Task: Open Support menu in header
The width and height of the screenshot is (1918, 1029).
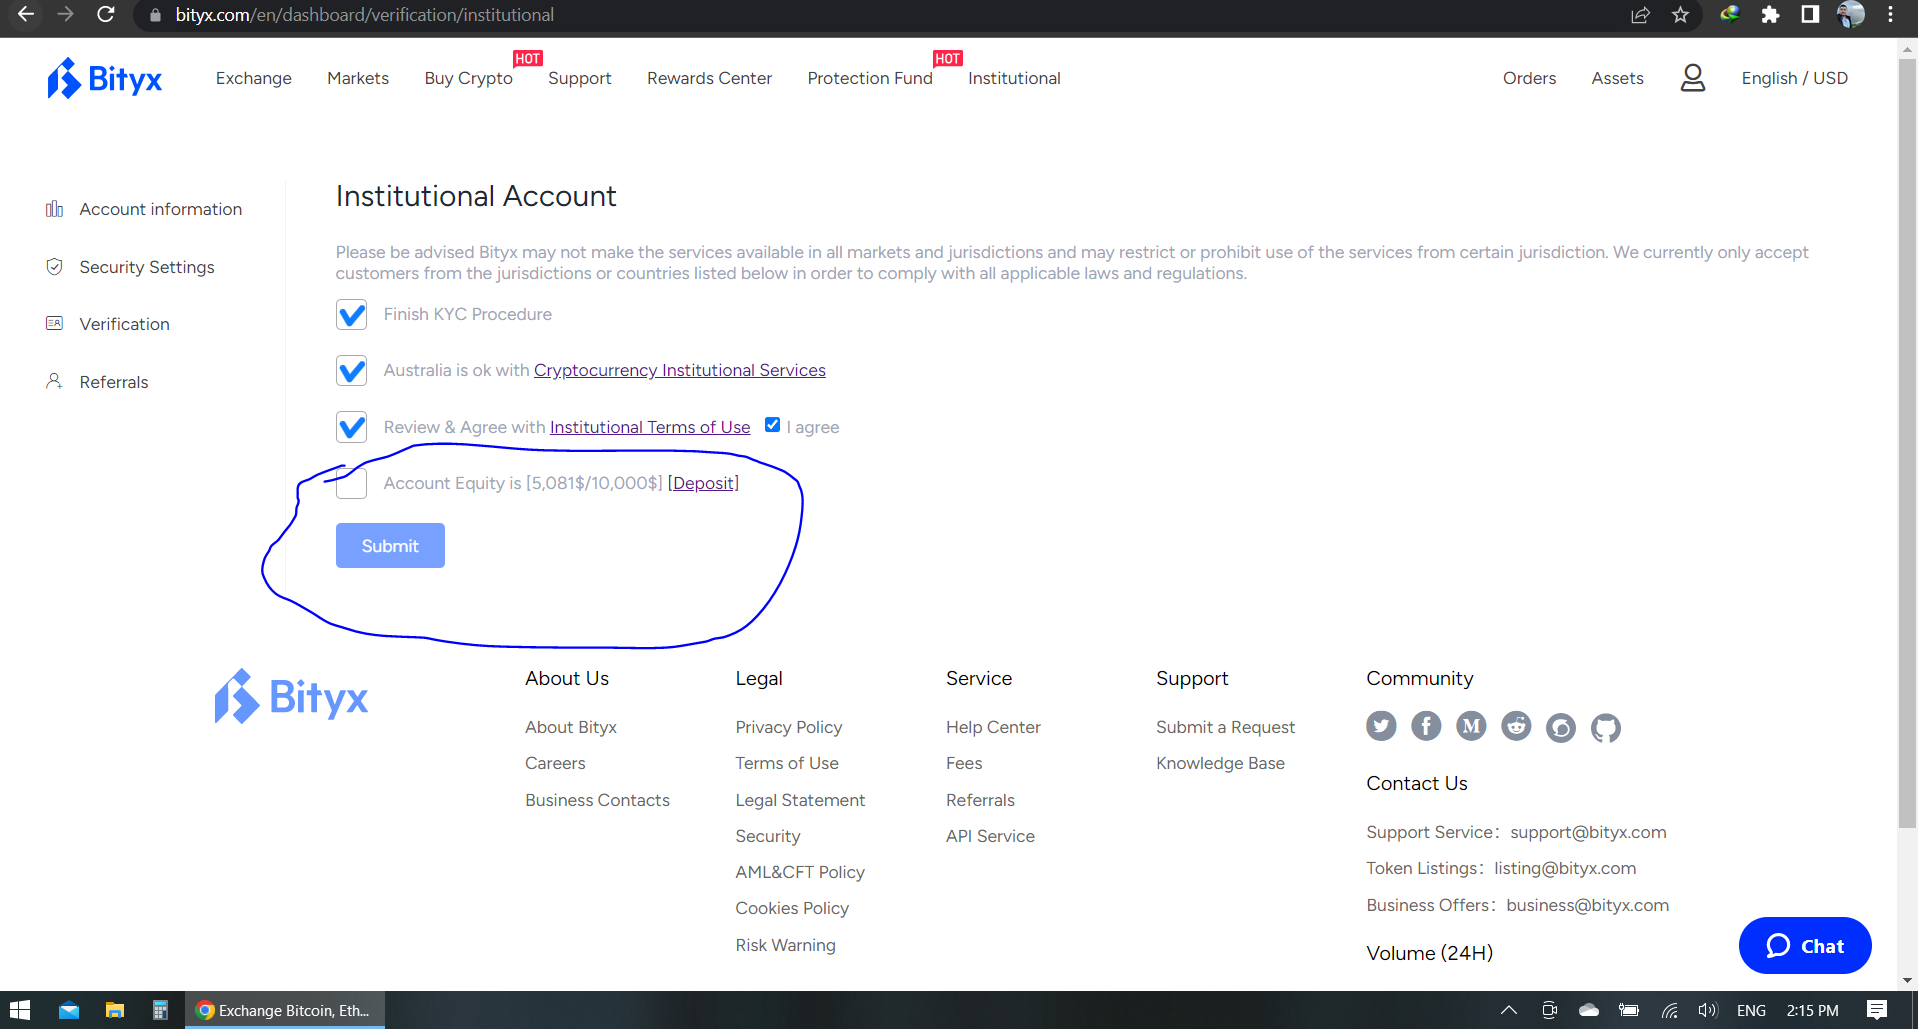Action: pyautogui.click(x=579, y=78)
